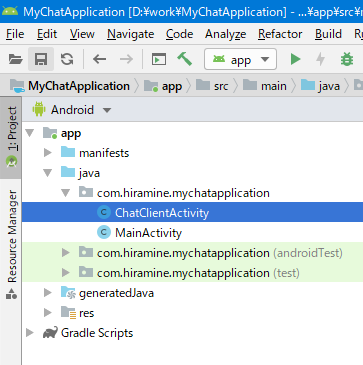Collapse the com.hiramine.mychatapplication main package
This screenshot has width=363, height=365.
66,193
